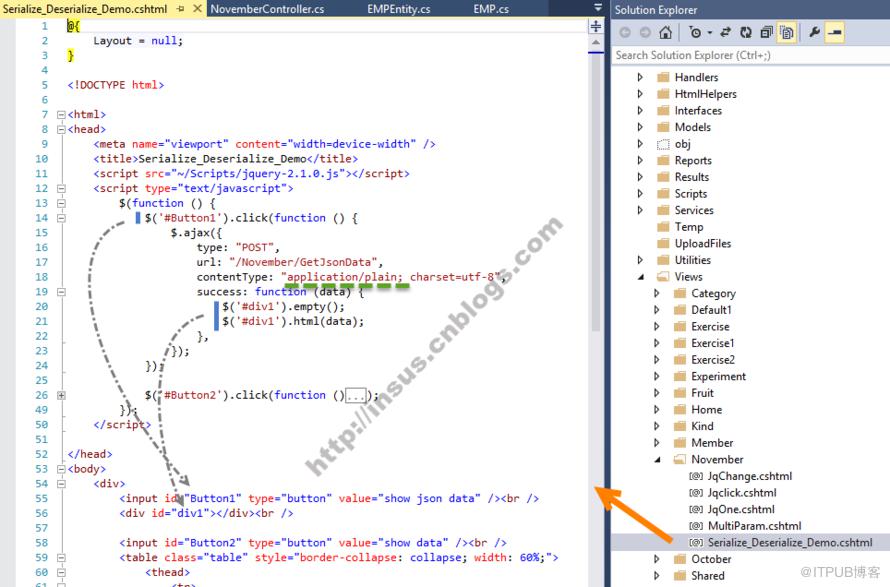Refresh the Solution Explorer tree
The width and height of the screenshot is (890, 587).
click(x=746, y=32)
